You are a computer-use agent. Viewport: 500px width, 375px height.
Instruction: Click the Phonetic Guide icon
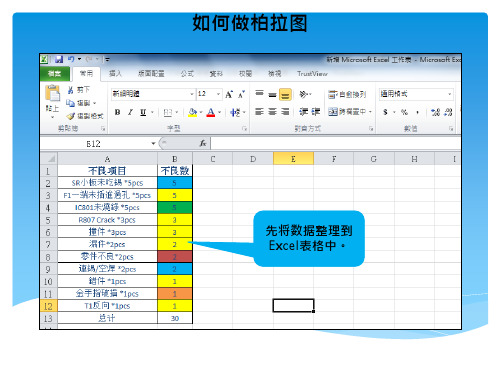pos(235,112)
